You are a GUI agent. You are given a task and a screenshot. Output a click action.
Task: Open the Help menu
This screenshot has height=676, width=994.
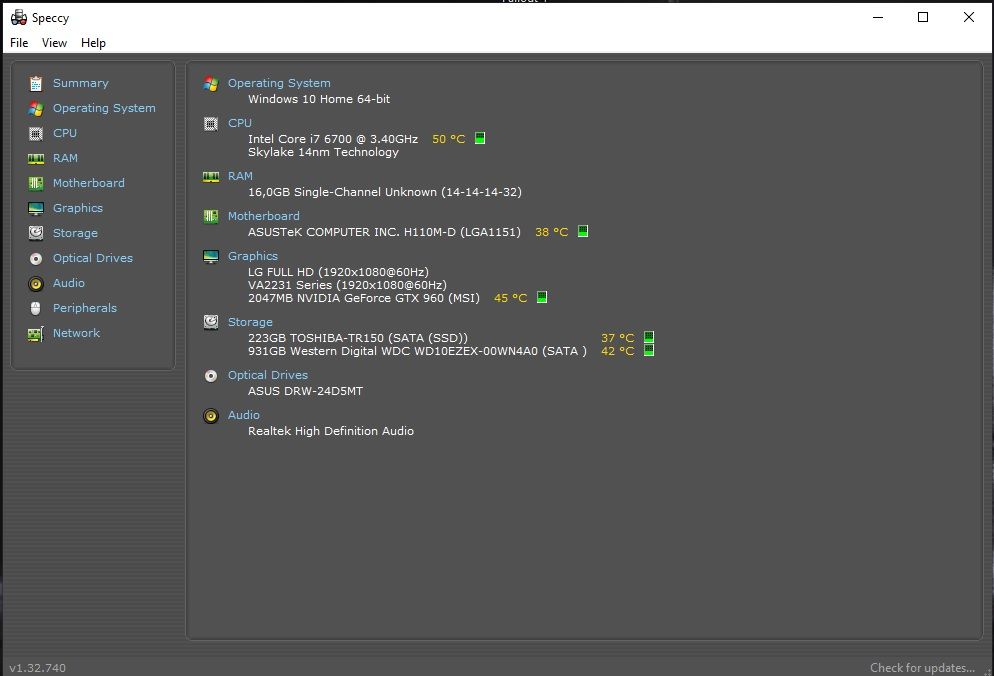[x=93, y=42]
